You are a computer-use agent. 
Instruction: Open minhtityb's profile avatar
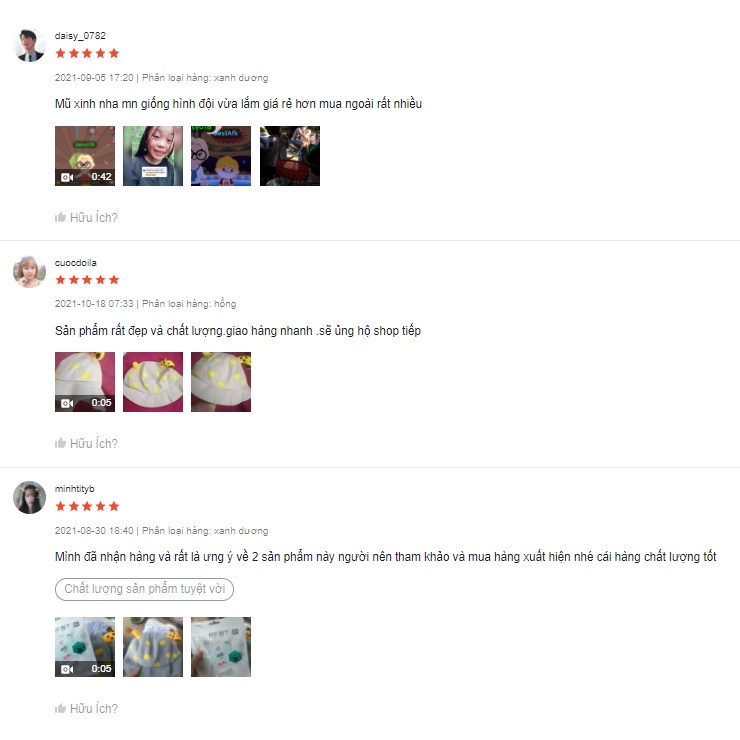29,497
